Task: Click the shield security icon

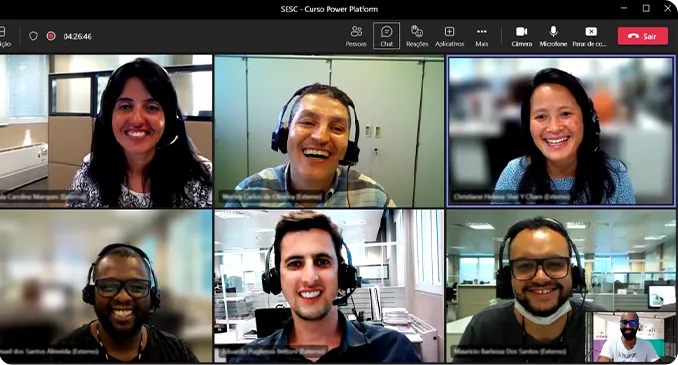Action: point(33,36)
